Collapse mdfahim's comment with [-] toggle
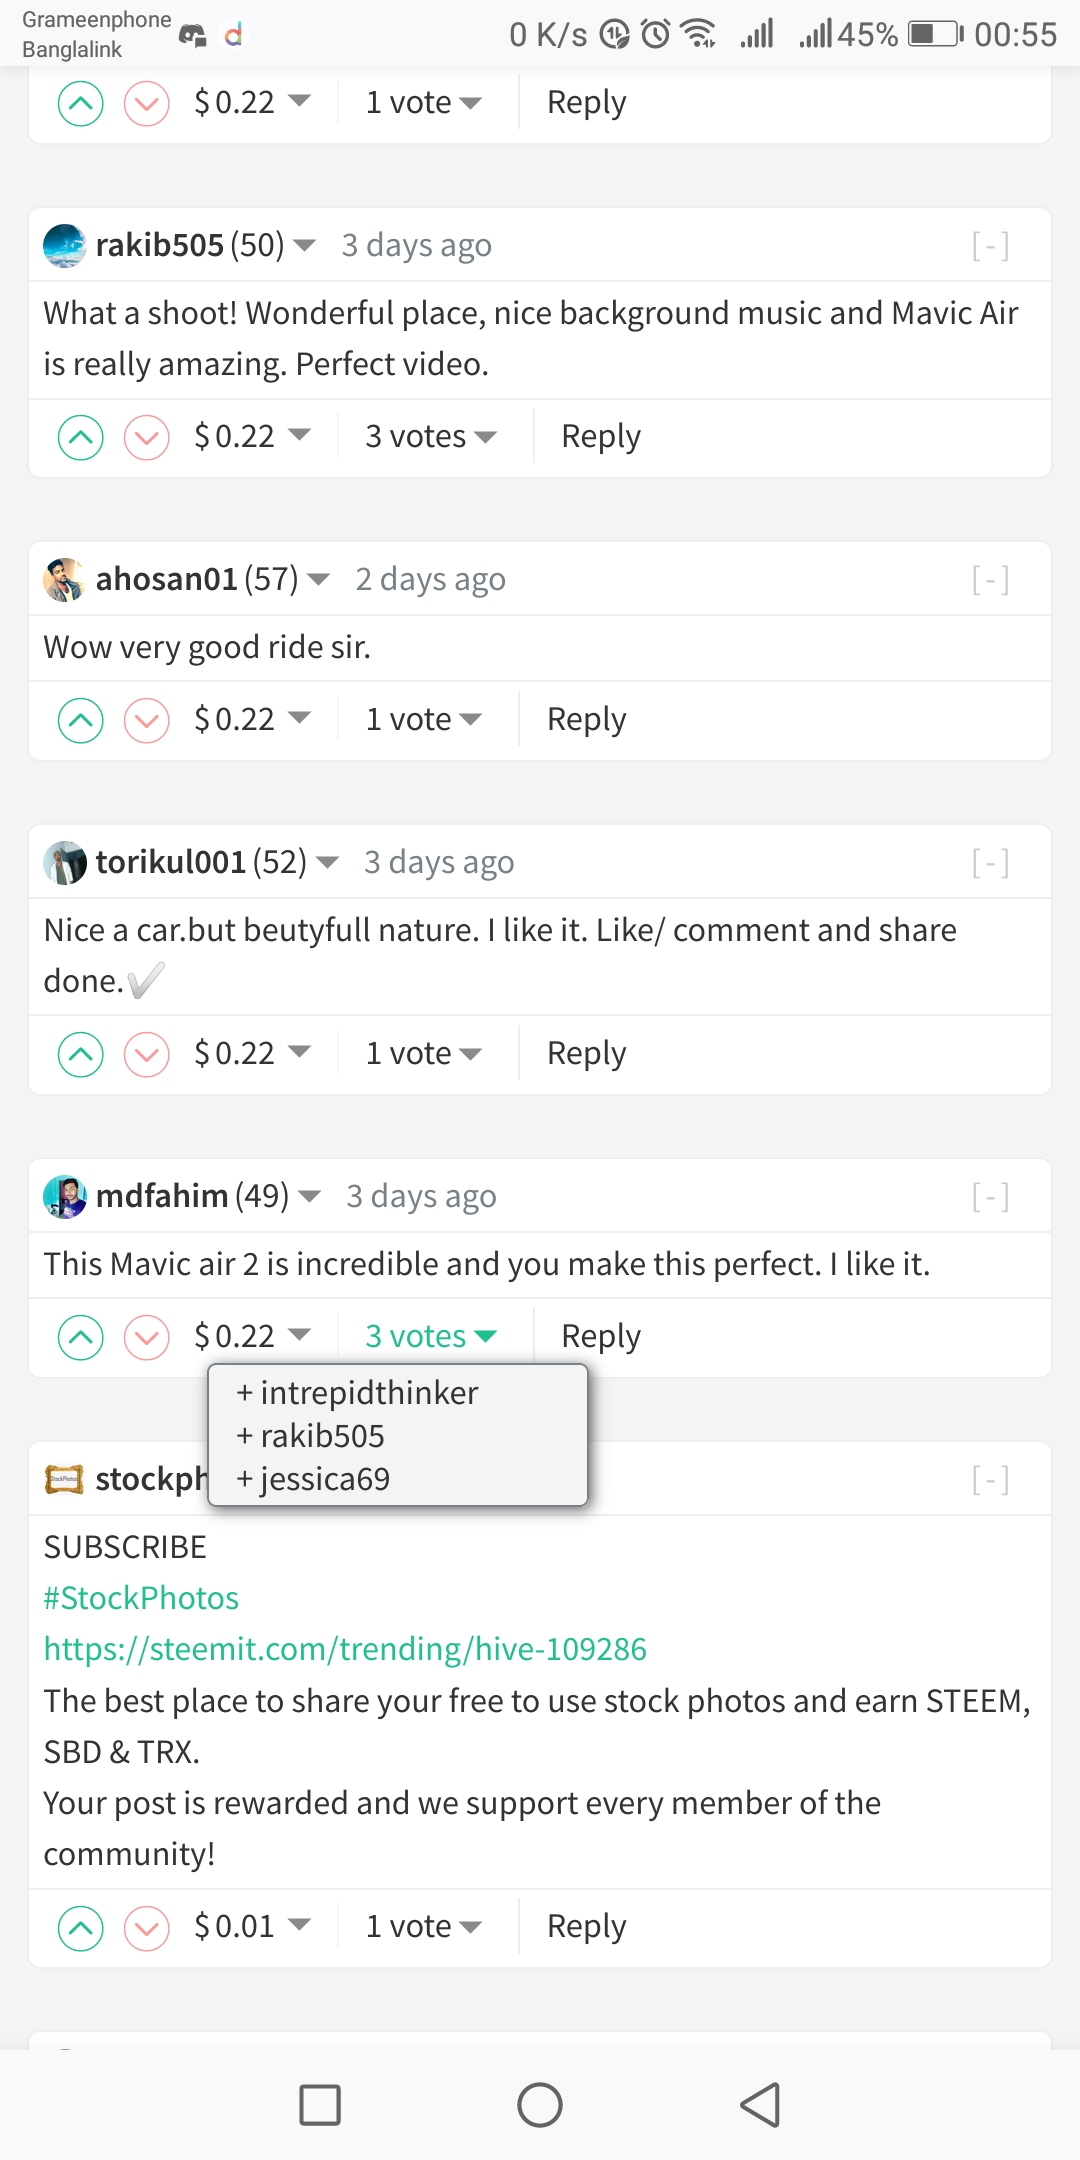 click(990, 1196)
